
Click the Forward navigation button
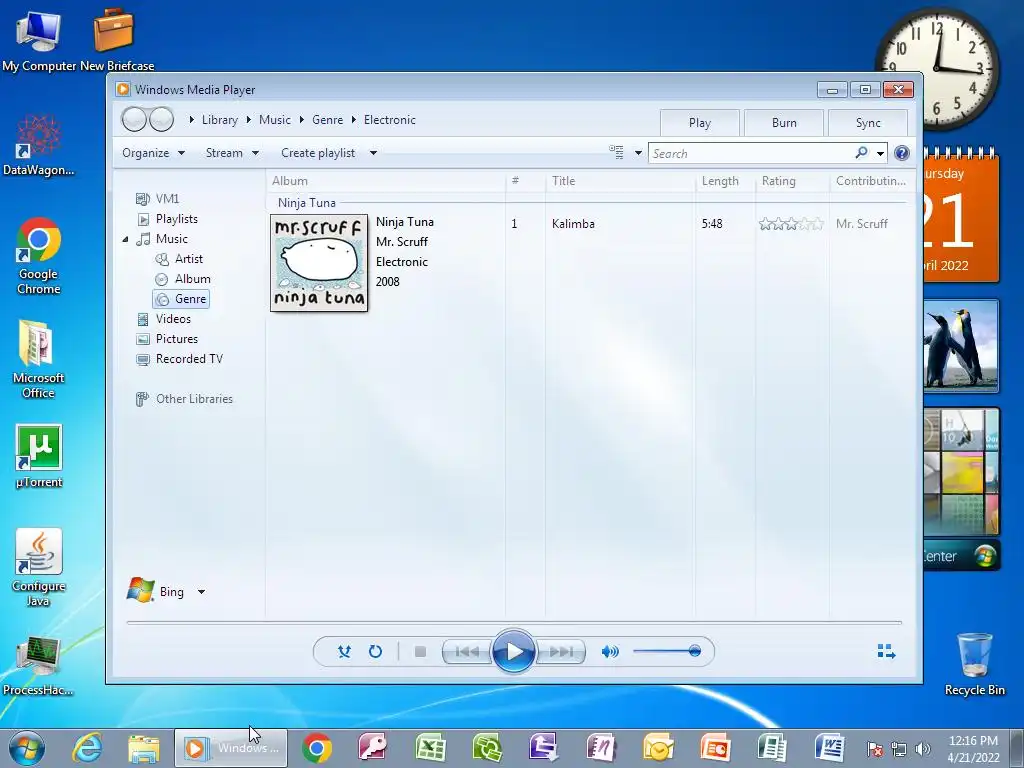point(161,120)
